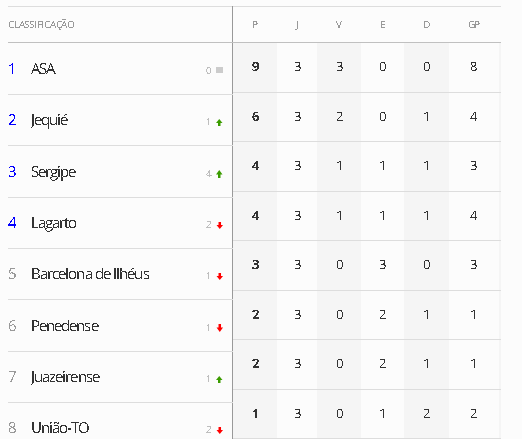Viewport: 522px width, 439px height.
Task: Click red down arrow beside Barcelona de Ilhéus
Action: [x=220, y=276]
